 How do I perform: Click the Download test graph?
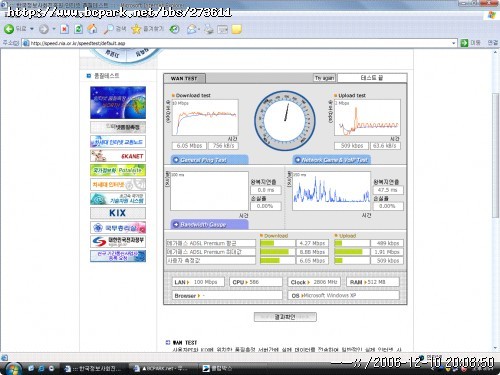coord(205,117)
